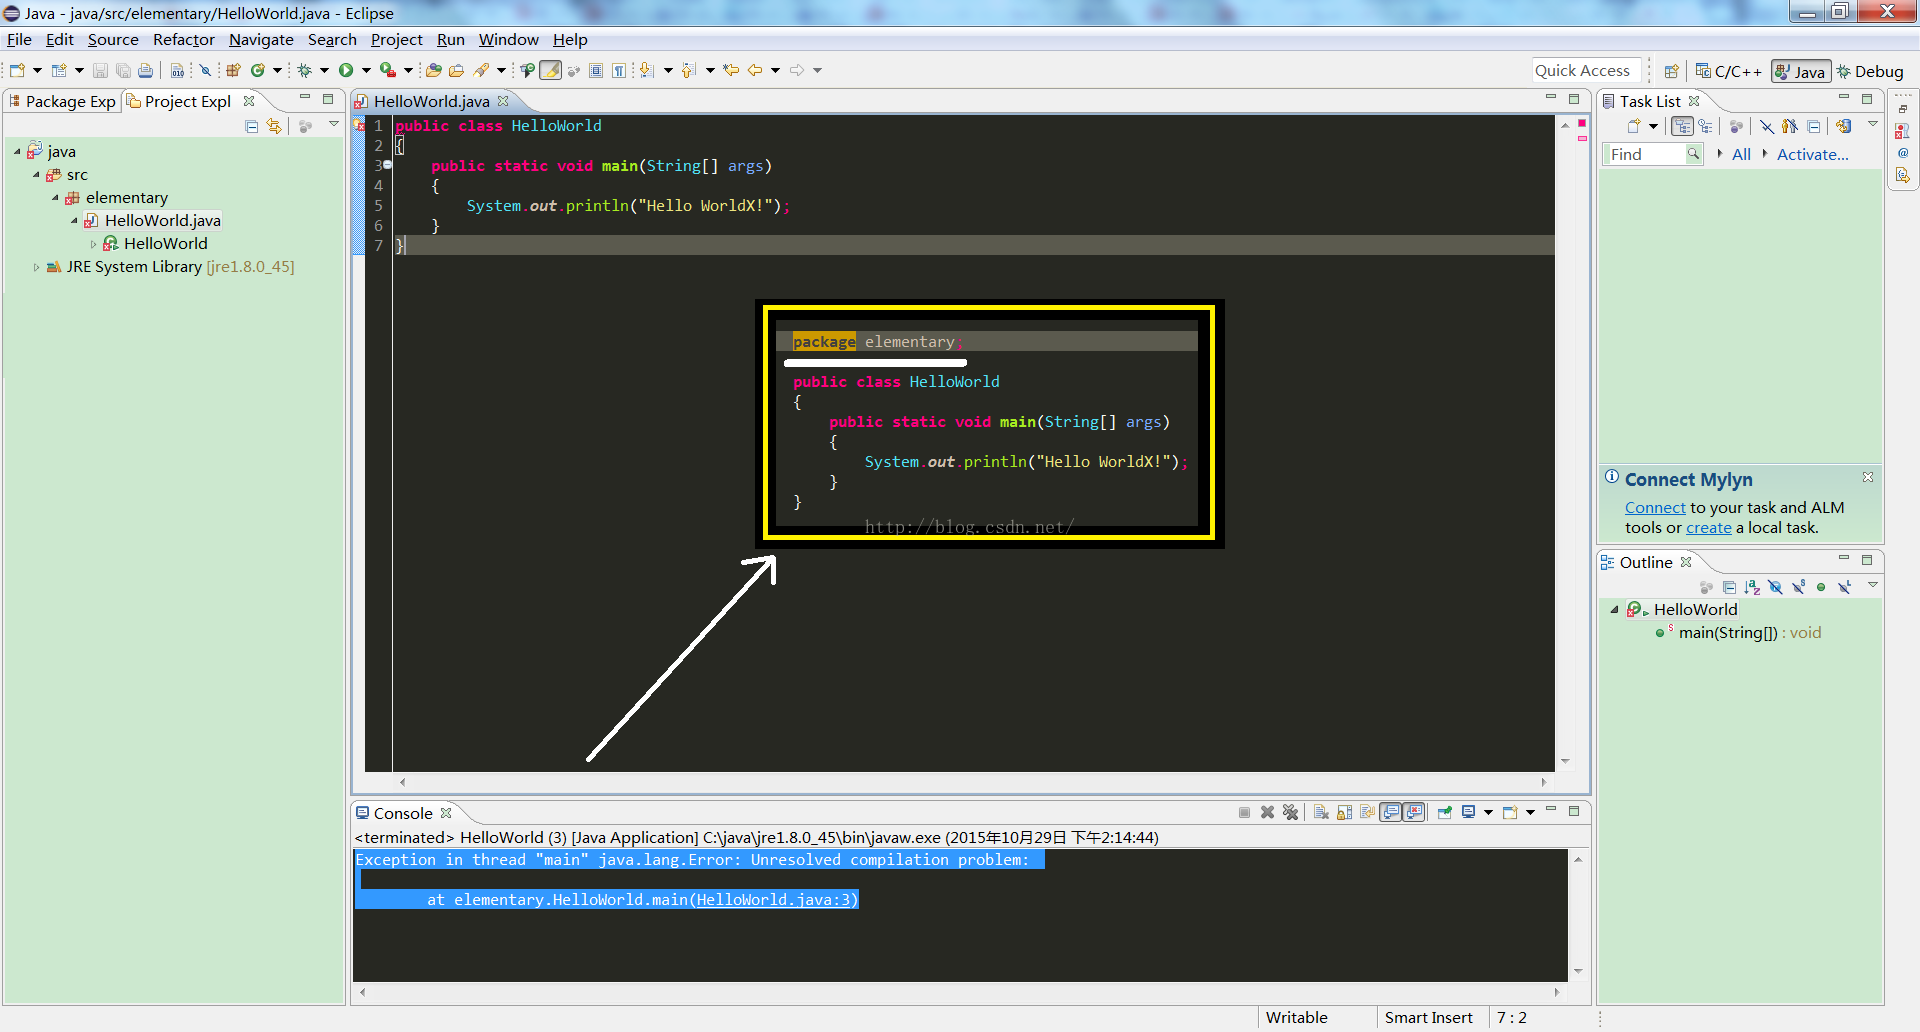This screenshot has width=1920, height=1032.
Task: Select the HelloWorld.java editor tab
Action: point(432,101)
